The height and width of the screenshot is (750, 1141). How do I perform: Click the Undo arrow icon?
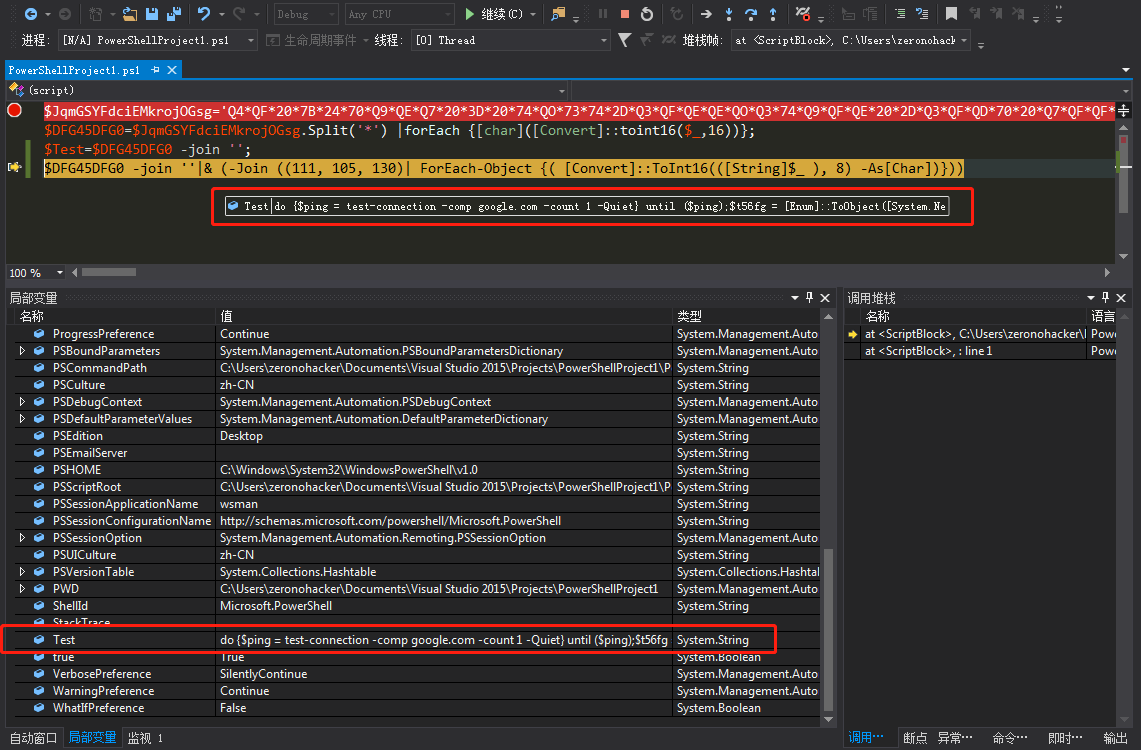click(x=204, y=14)
